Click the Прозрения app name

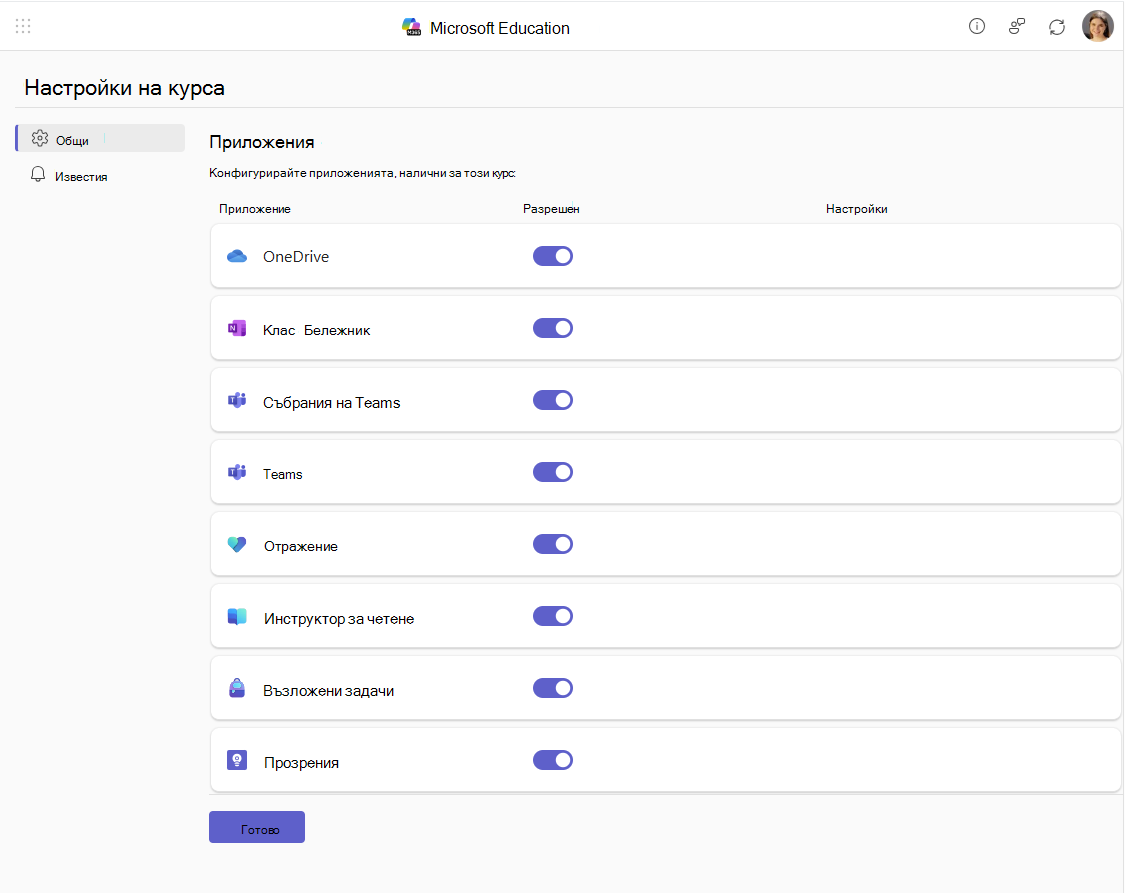(x=301, y=763)
